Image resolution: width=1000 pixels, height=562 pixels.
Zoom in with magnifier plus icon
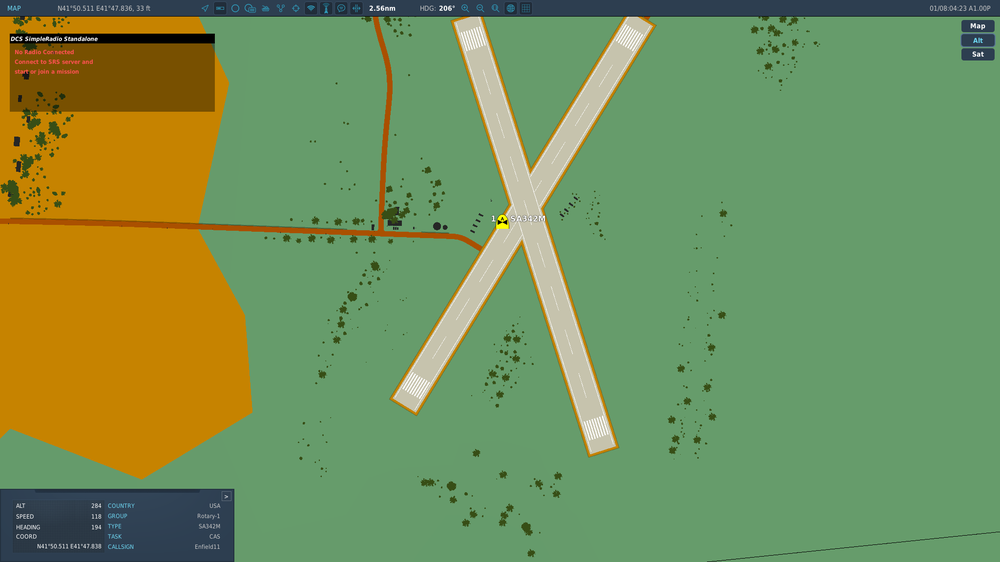pyautogui.click(x=465, y=8)
